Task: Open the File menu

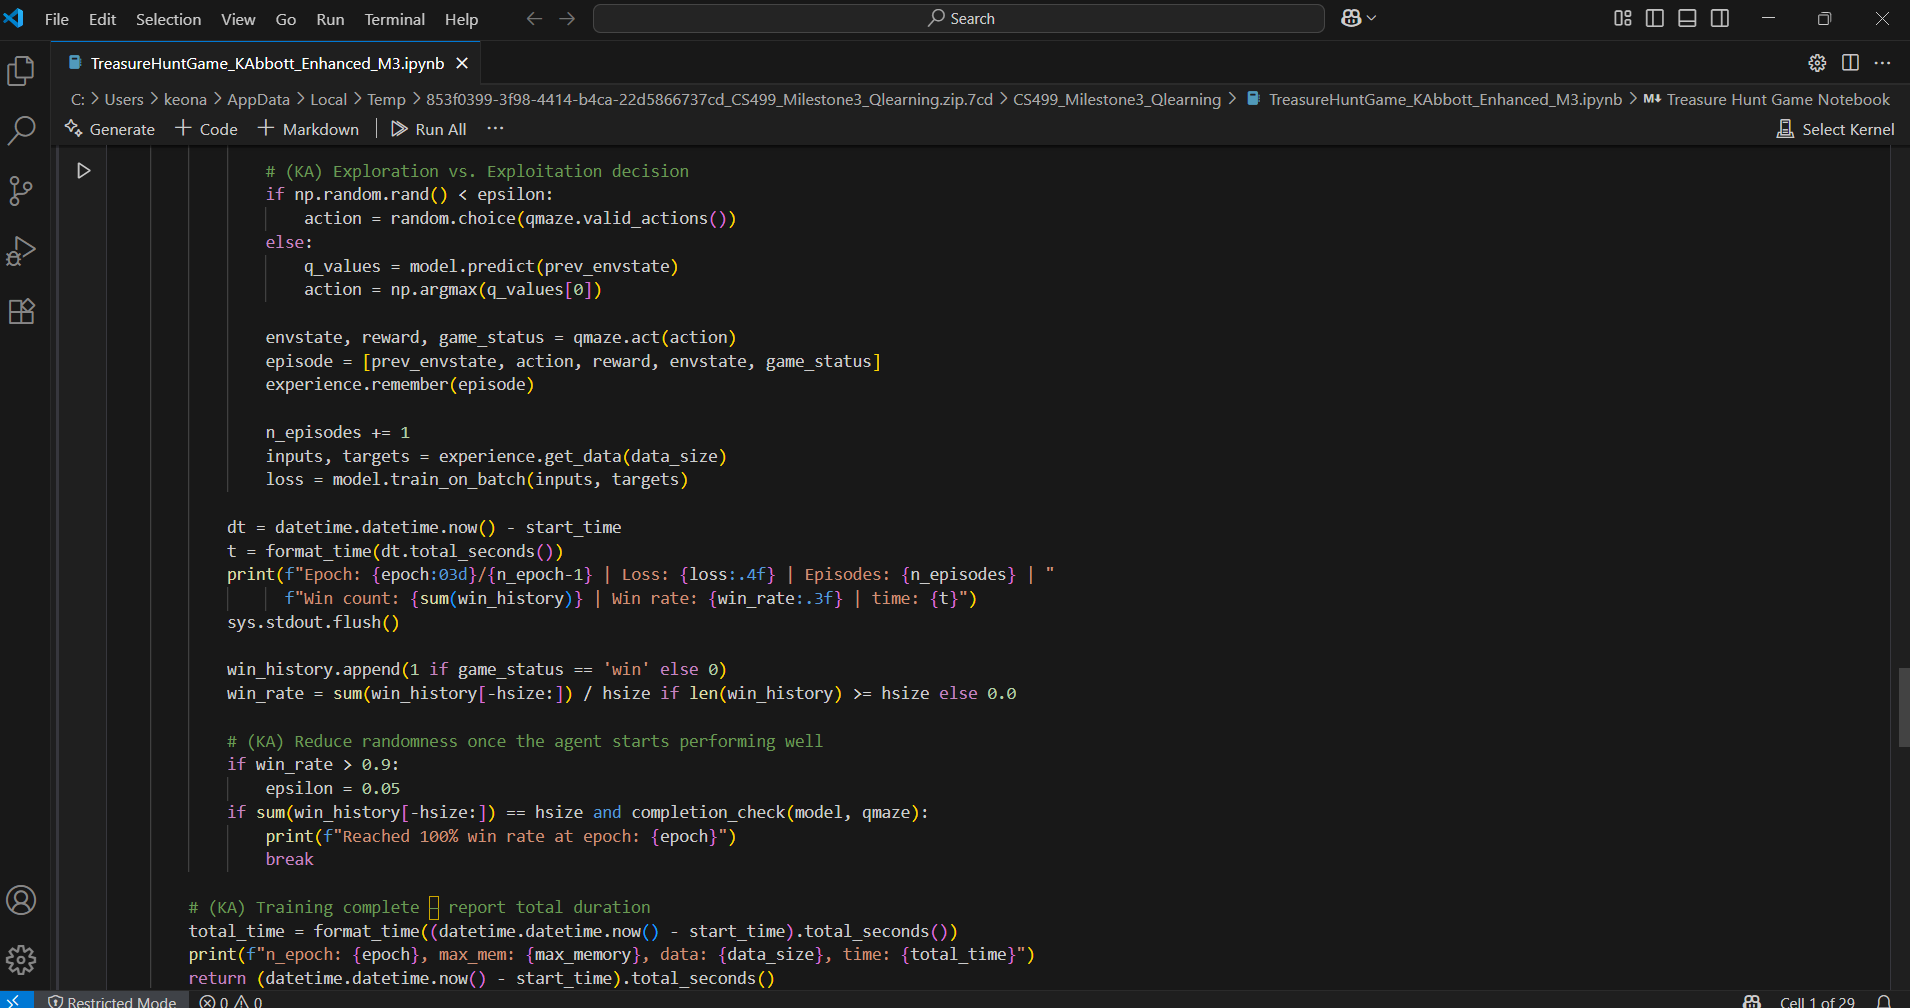Action: (57, 19)
